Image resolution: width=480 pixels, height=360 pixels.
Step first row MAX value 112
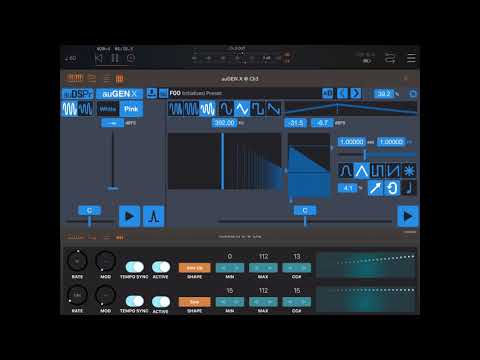263,268
